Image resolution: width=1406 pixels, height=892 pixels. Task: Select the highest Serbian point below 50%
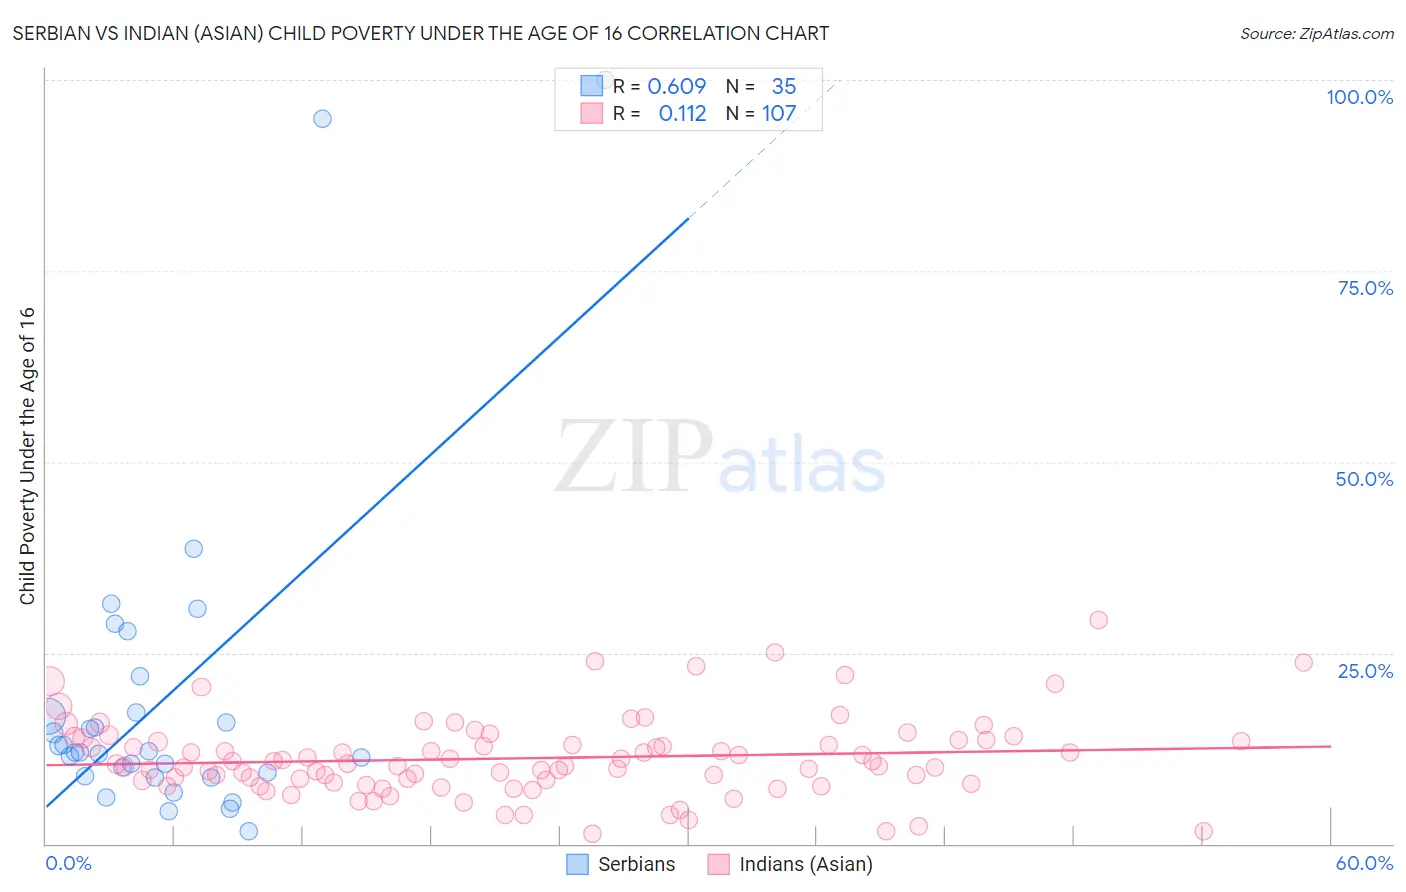194,548
